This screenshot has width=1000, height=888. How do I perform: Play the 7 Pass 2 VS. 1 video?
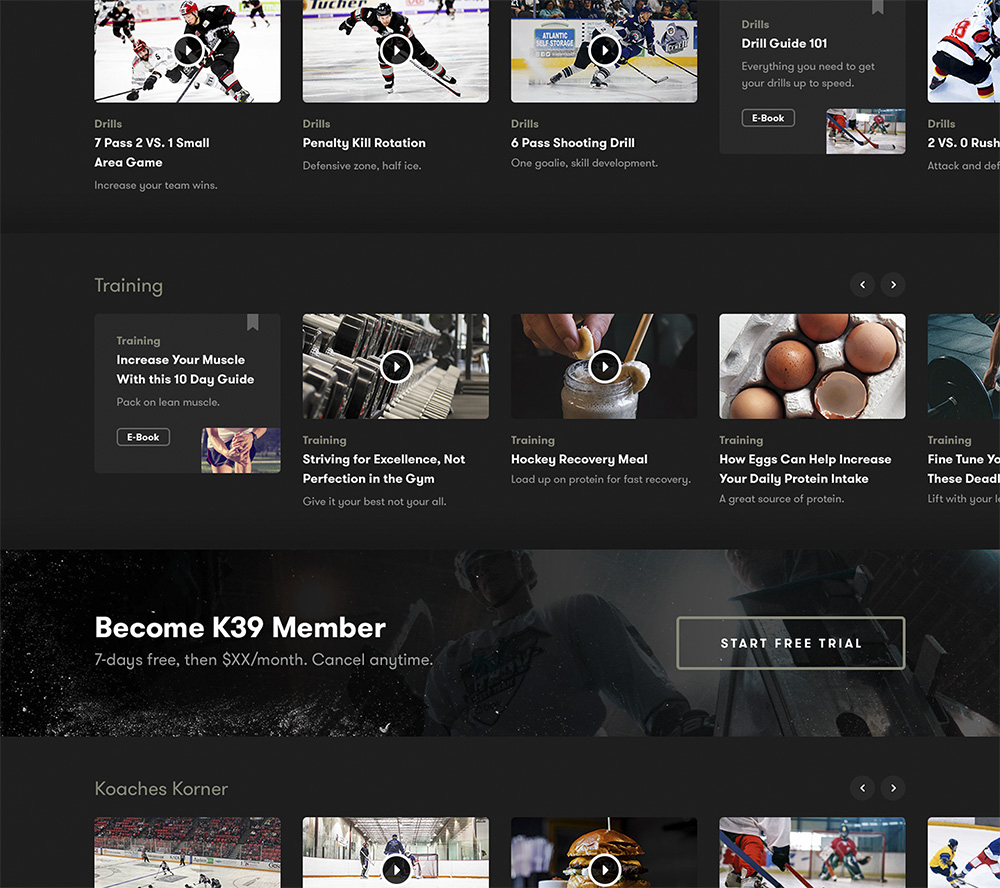pos(188,49)
